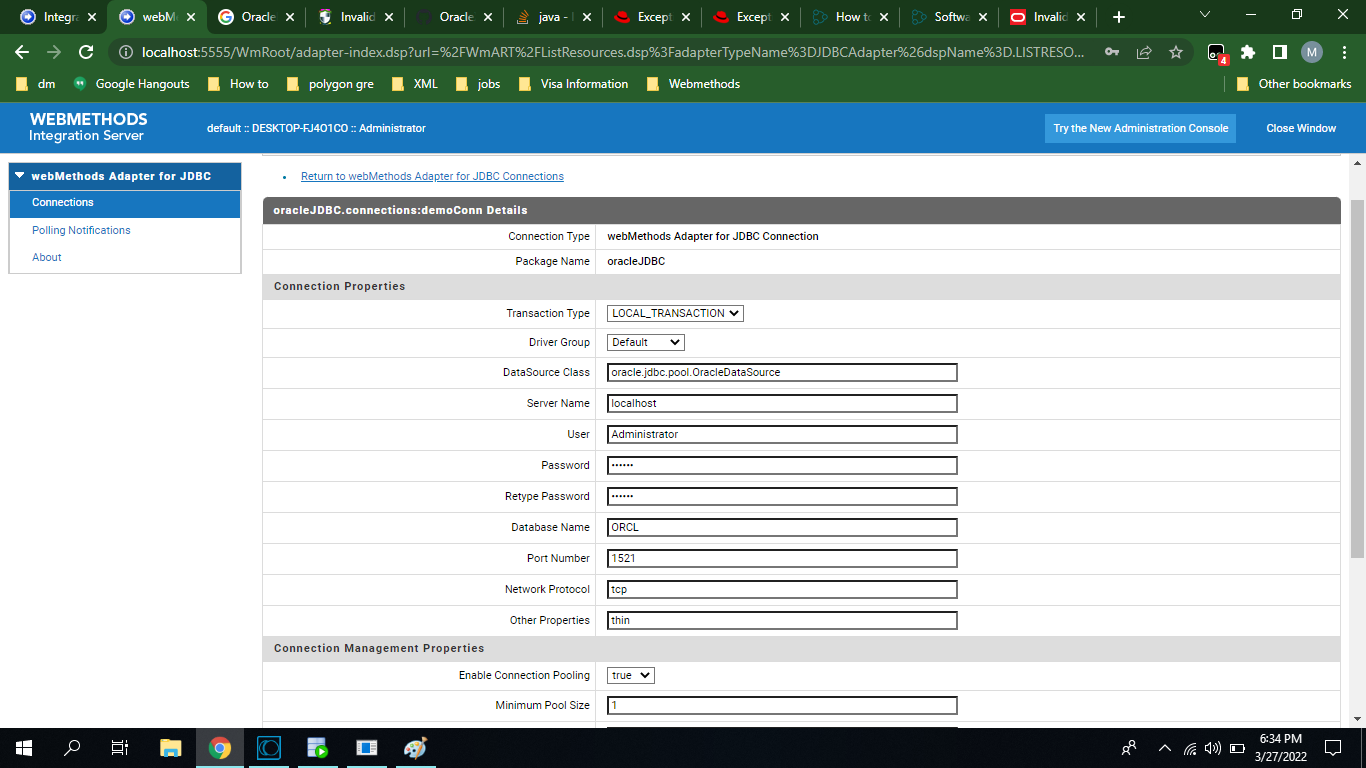Screen dimensions: 1366x768
Task: Open File Explorer from the taskbar
Action: tap(171, 747)
